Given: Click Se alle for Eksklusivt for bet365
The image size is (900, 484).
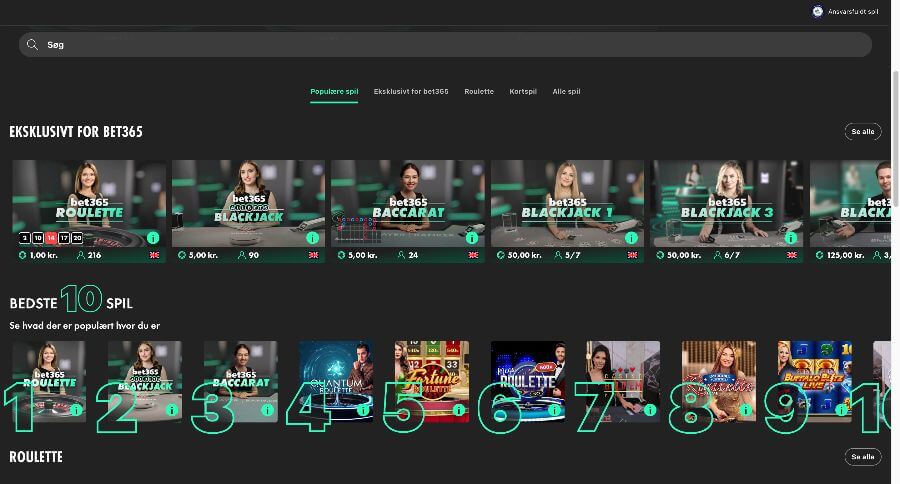Looking at the screenshot, I should click(x=863, y=131).
